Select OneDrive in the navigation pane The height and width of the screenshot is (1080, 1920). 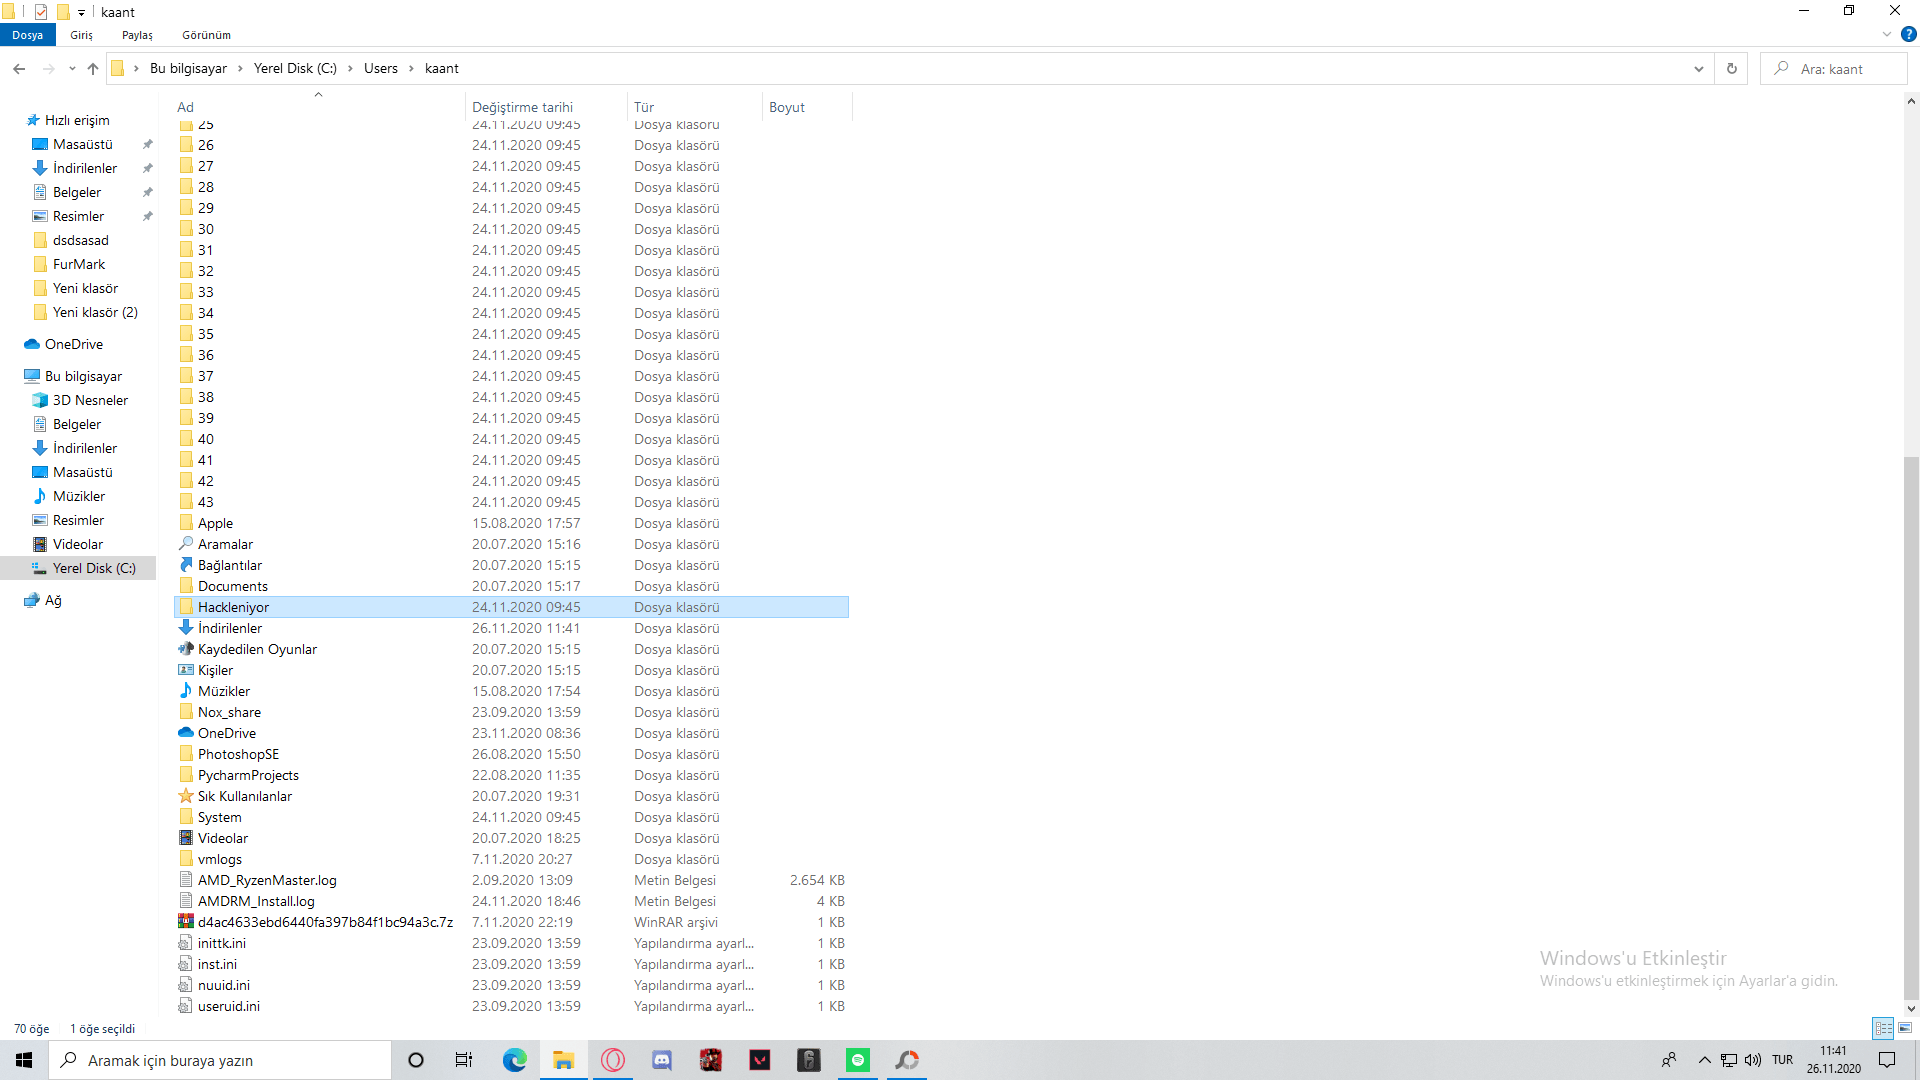[x=73, y=344]
